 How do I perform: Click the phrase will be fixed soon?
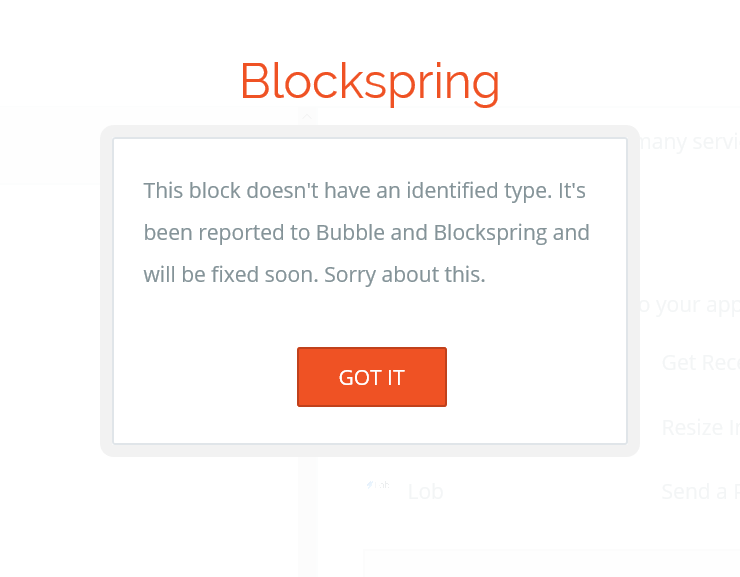(231, 275)
